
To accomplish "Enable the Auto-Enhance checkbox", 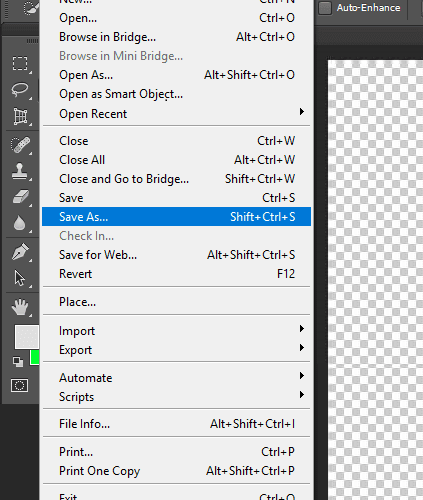I will click(325, 8).
